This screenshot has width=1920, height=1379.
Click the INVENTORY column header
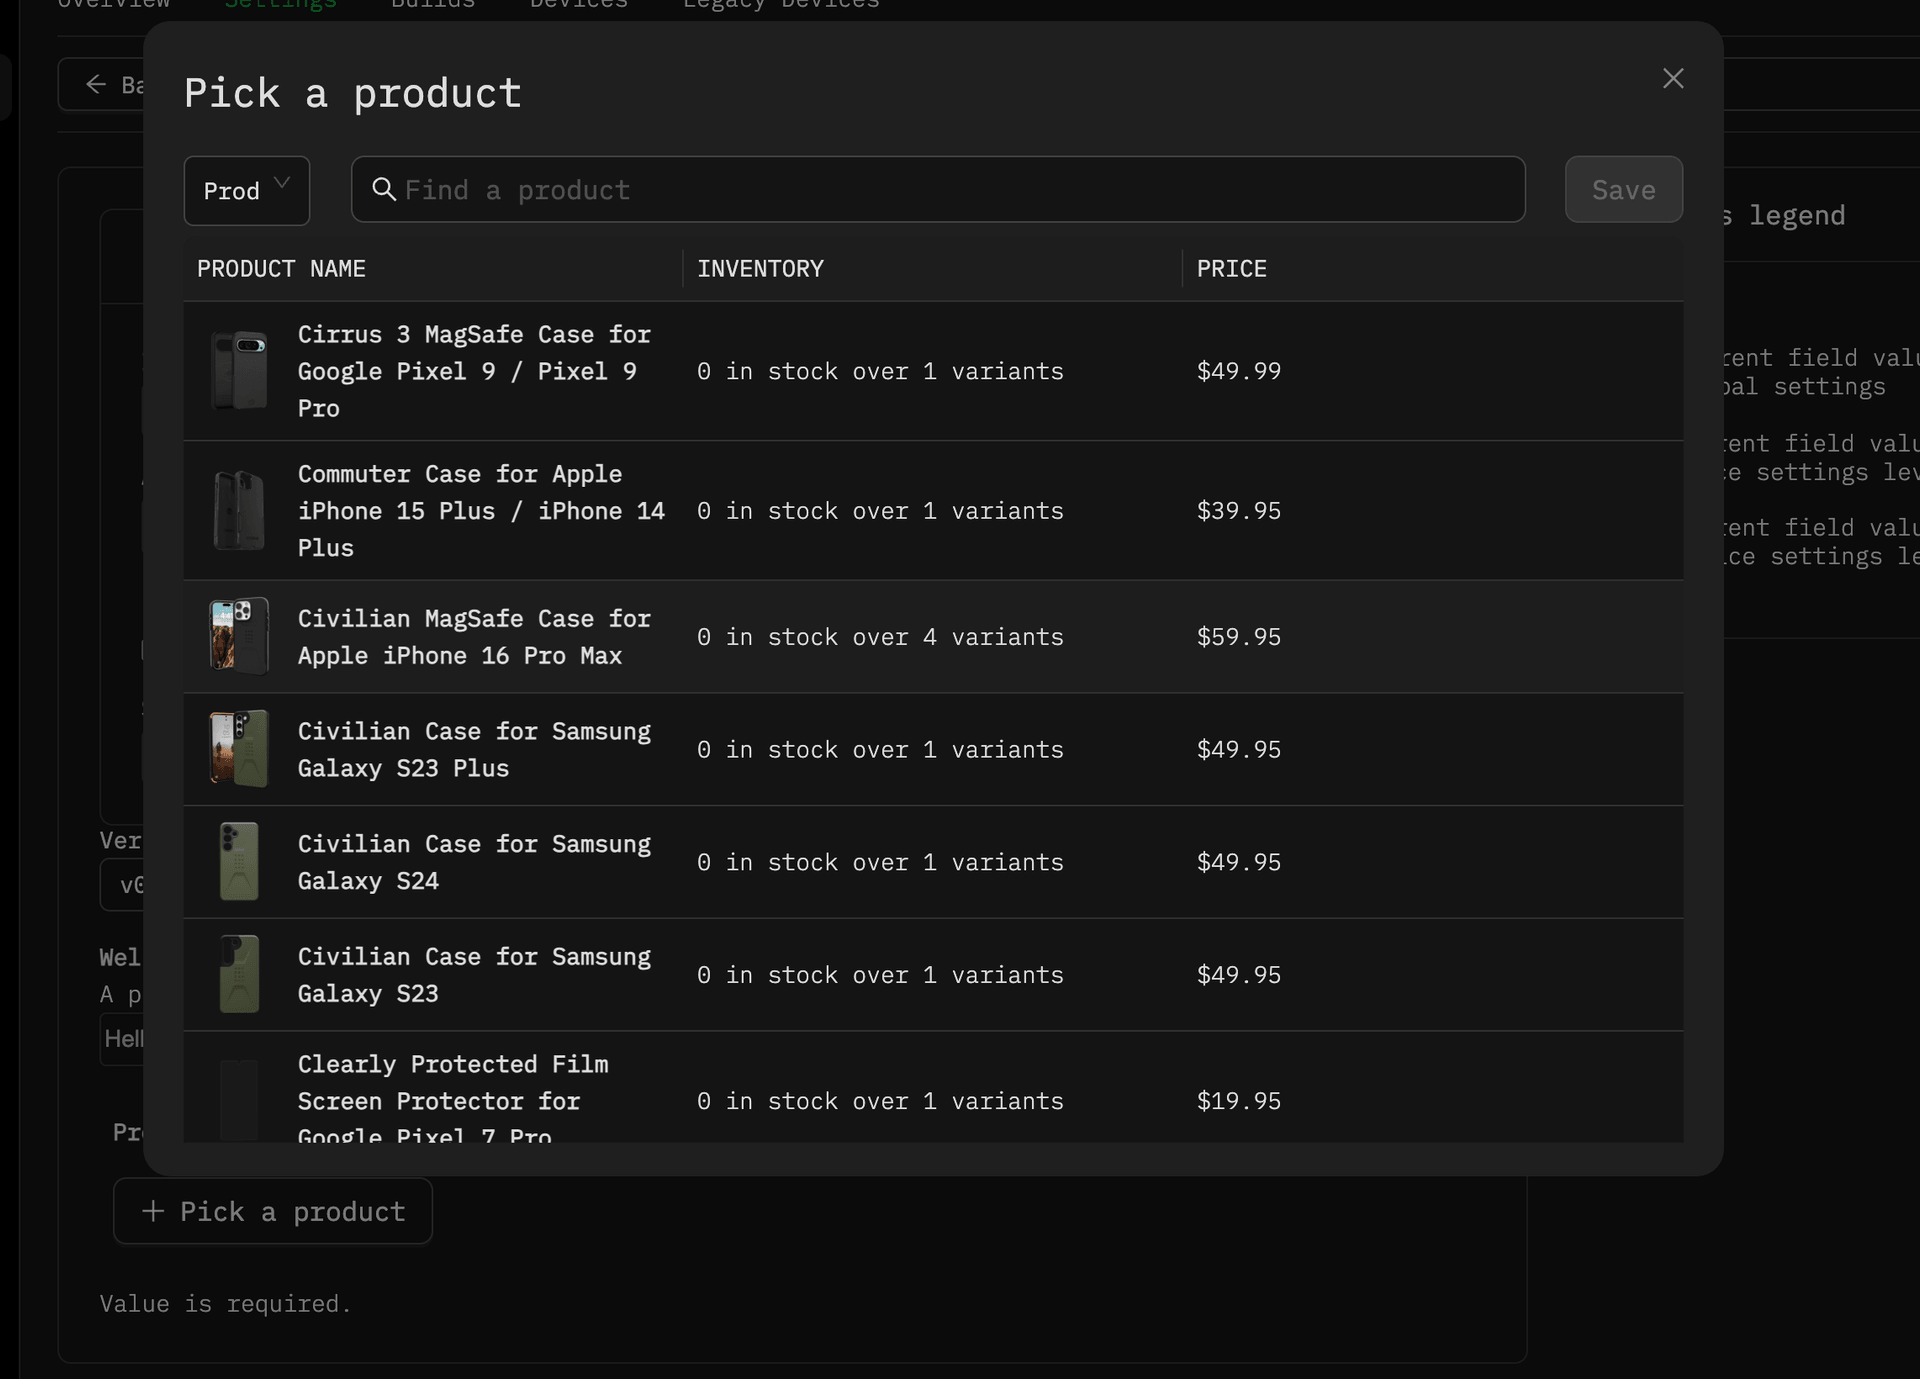pyautogui.click(x=760, y=268)
